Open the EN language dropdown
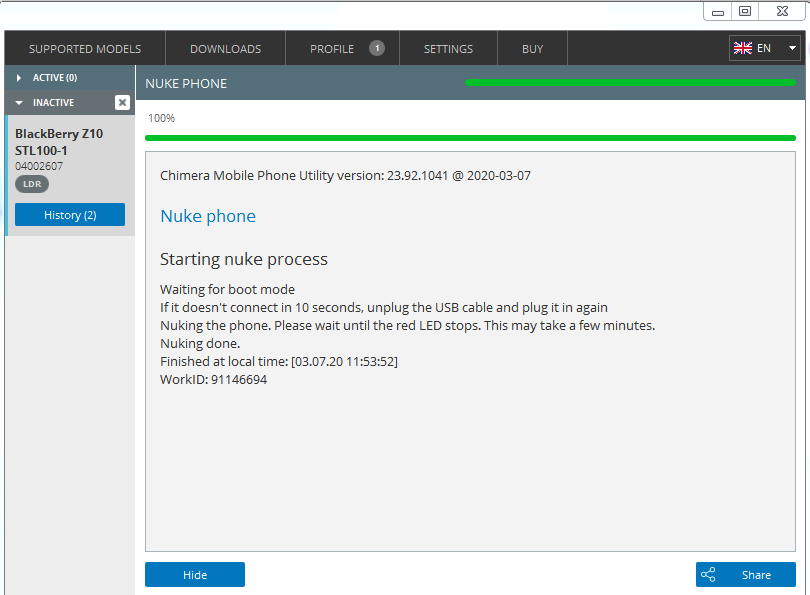This screenshot has height=595, width=810. point(765,48)
